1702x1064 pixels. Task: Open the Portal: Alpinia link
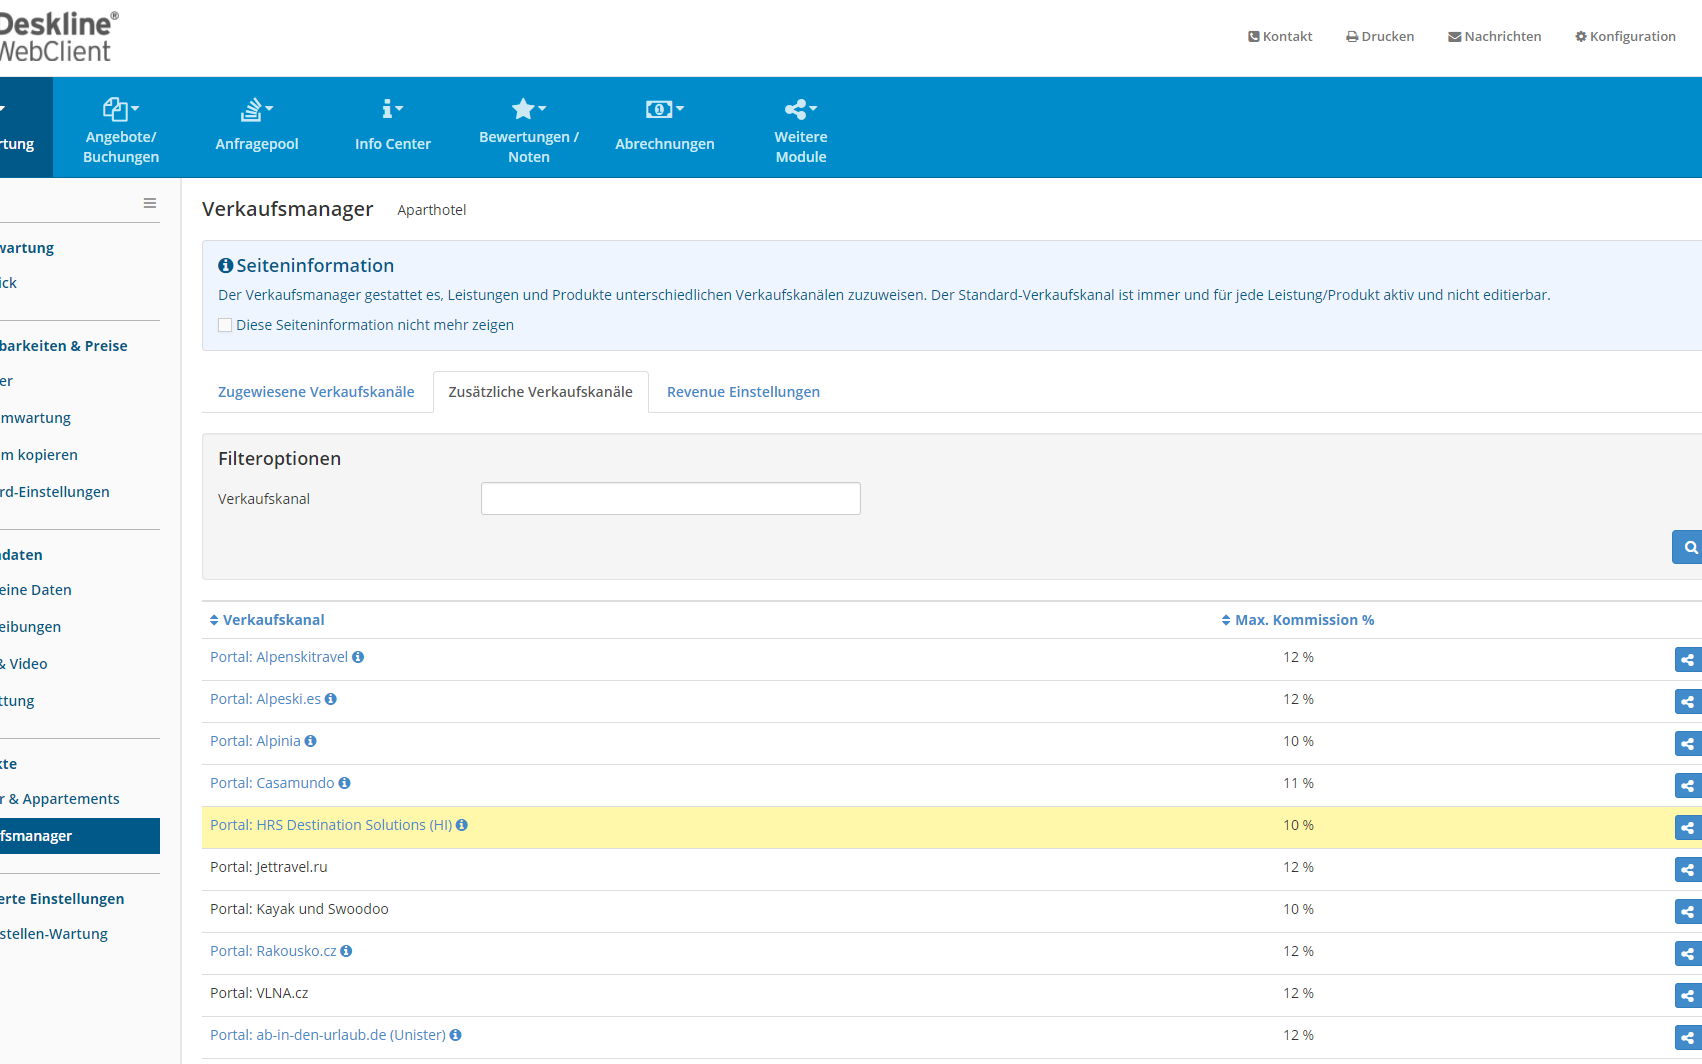(x=255, y=741)
